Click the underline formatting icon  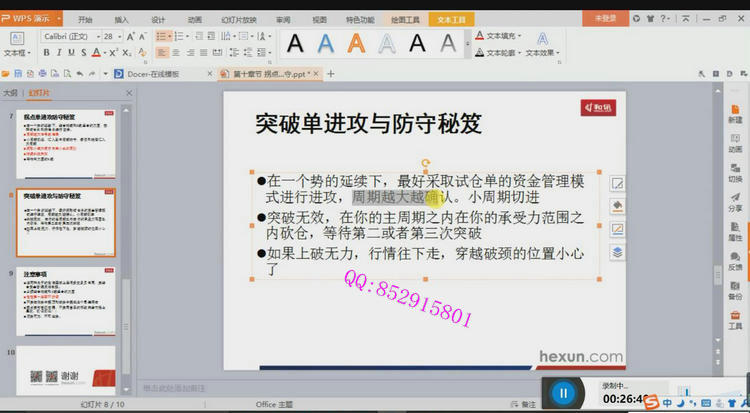click(x=72, y=53)
